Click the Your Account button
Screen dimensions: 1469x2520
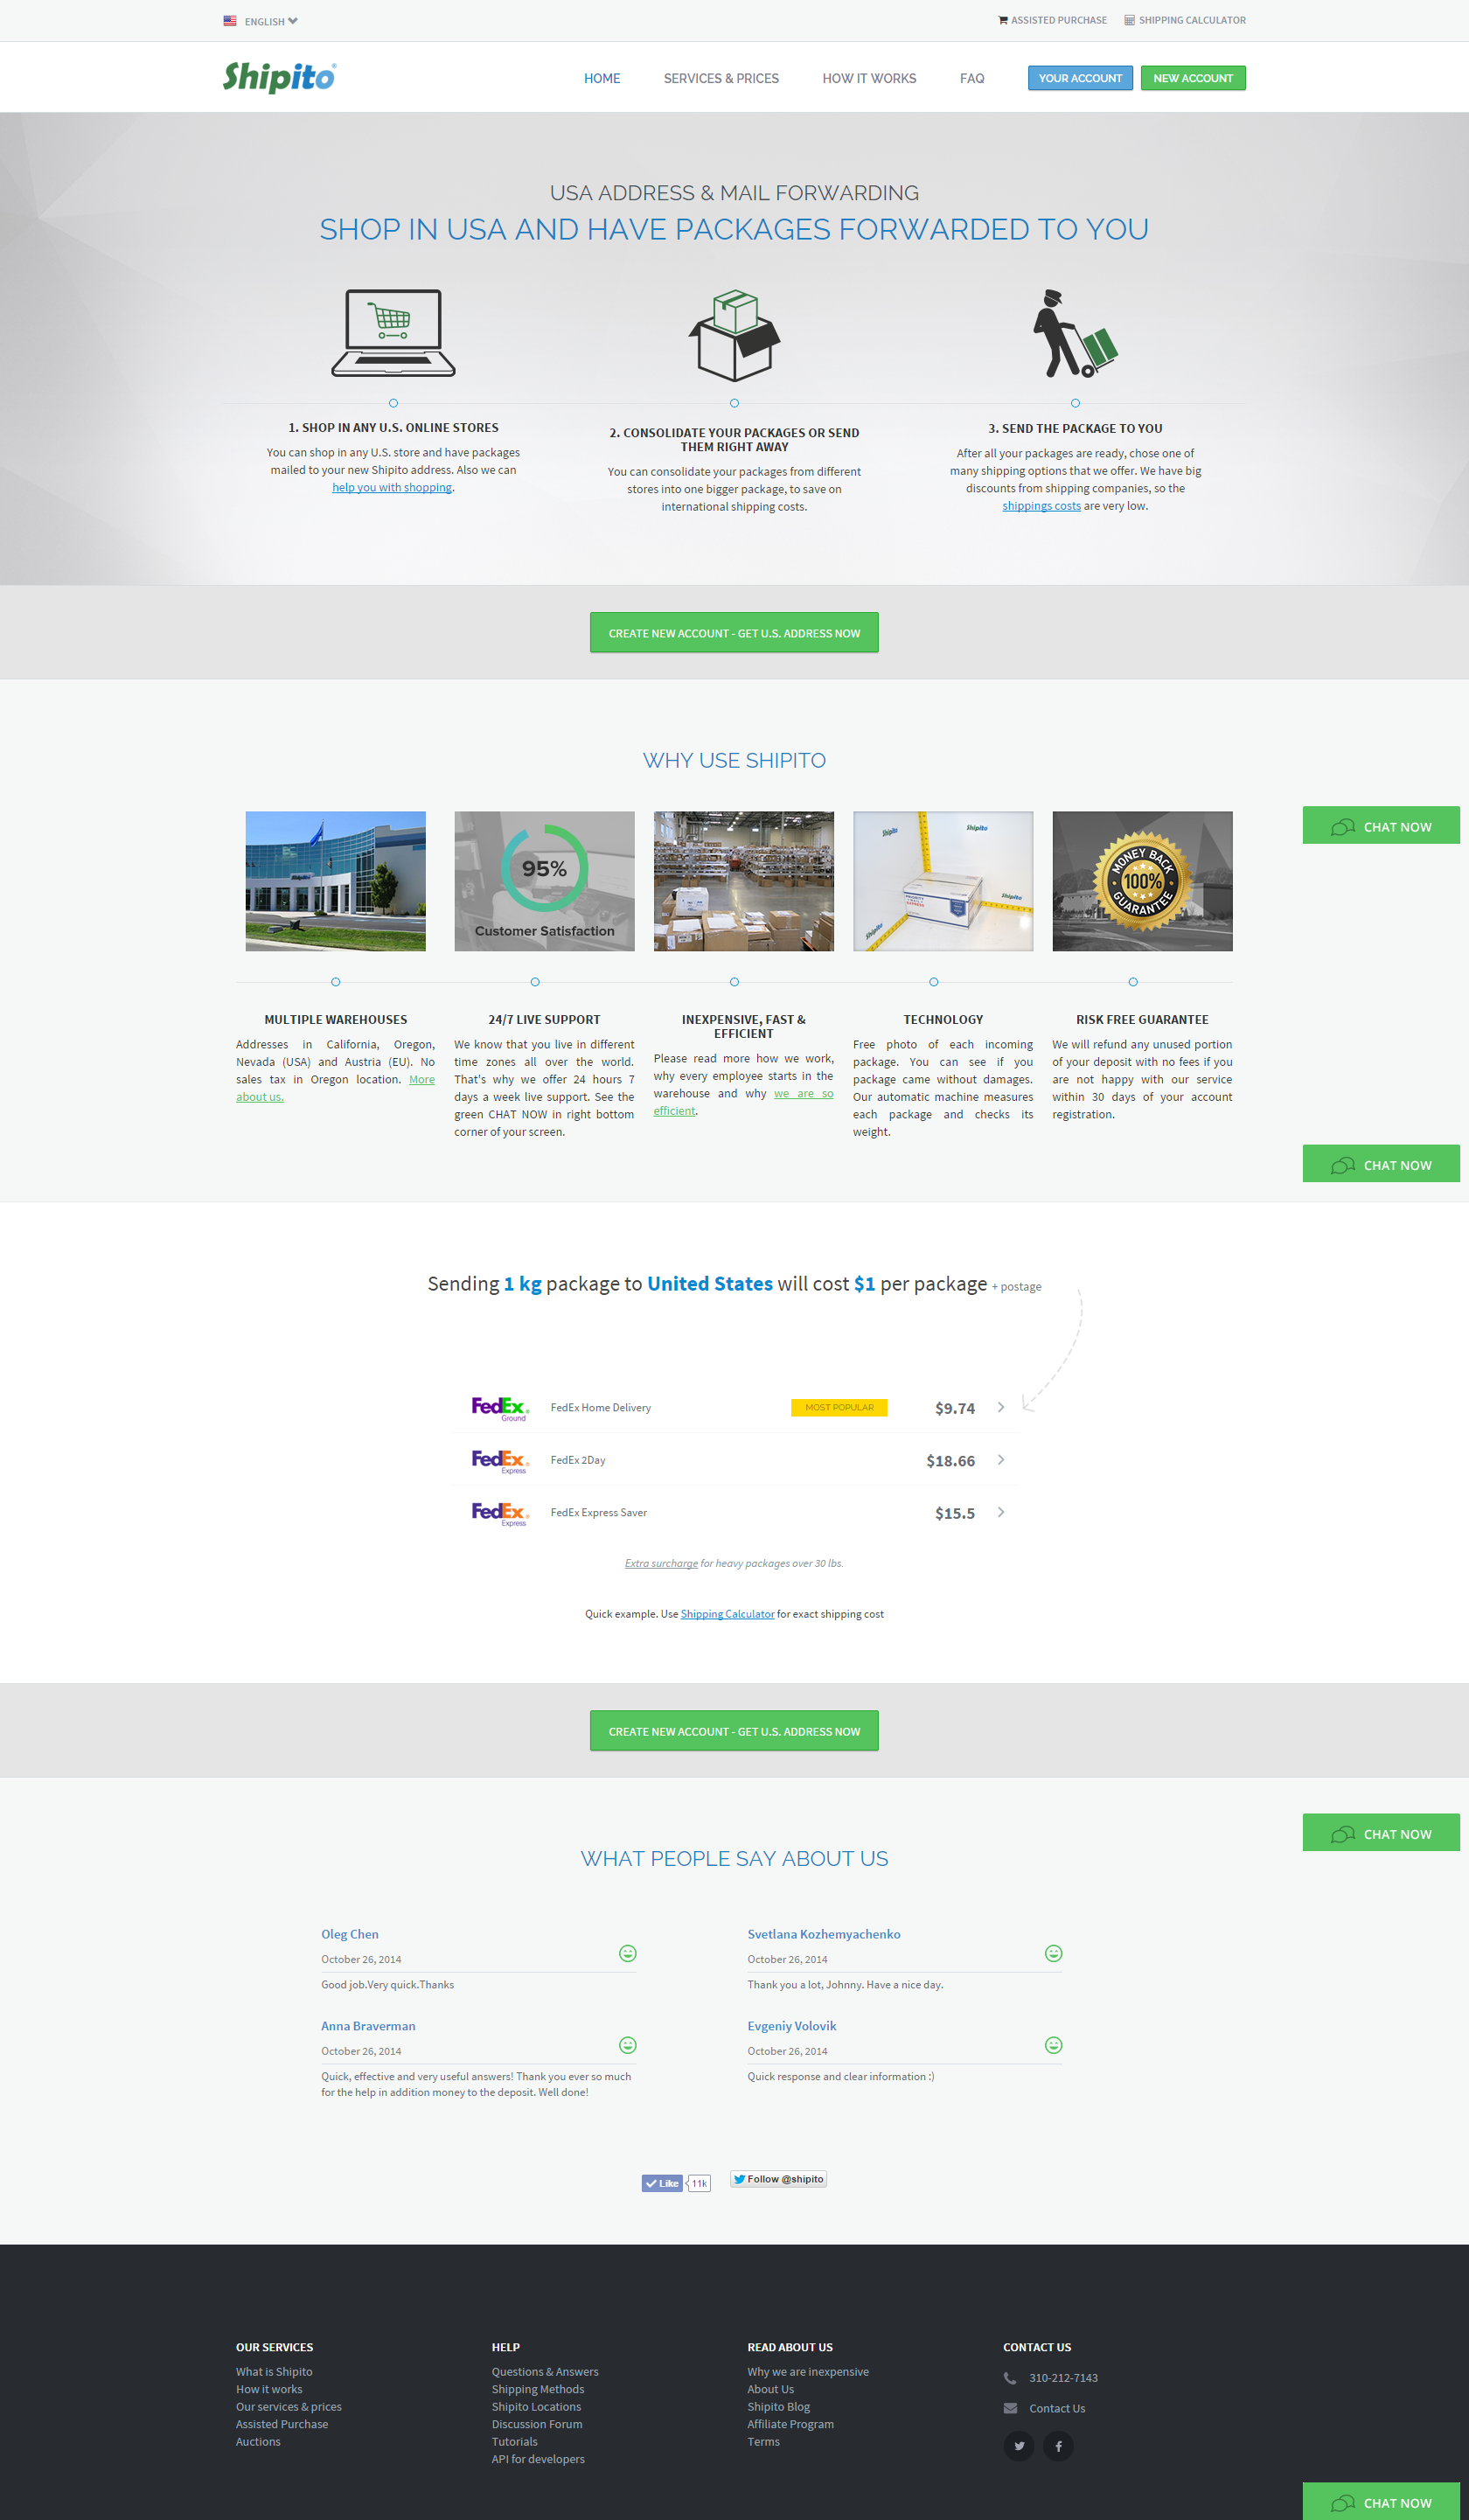[1080, 78]
